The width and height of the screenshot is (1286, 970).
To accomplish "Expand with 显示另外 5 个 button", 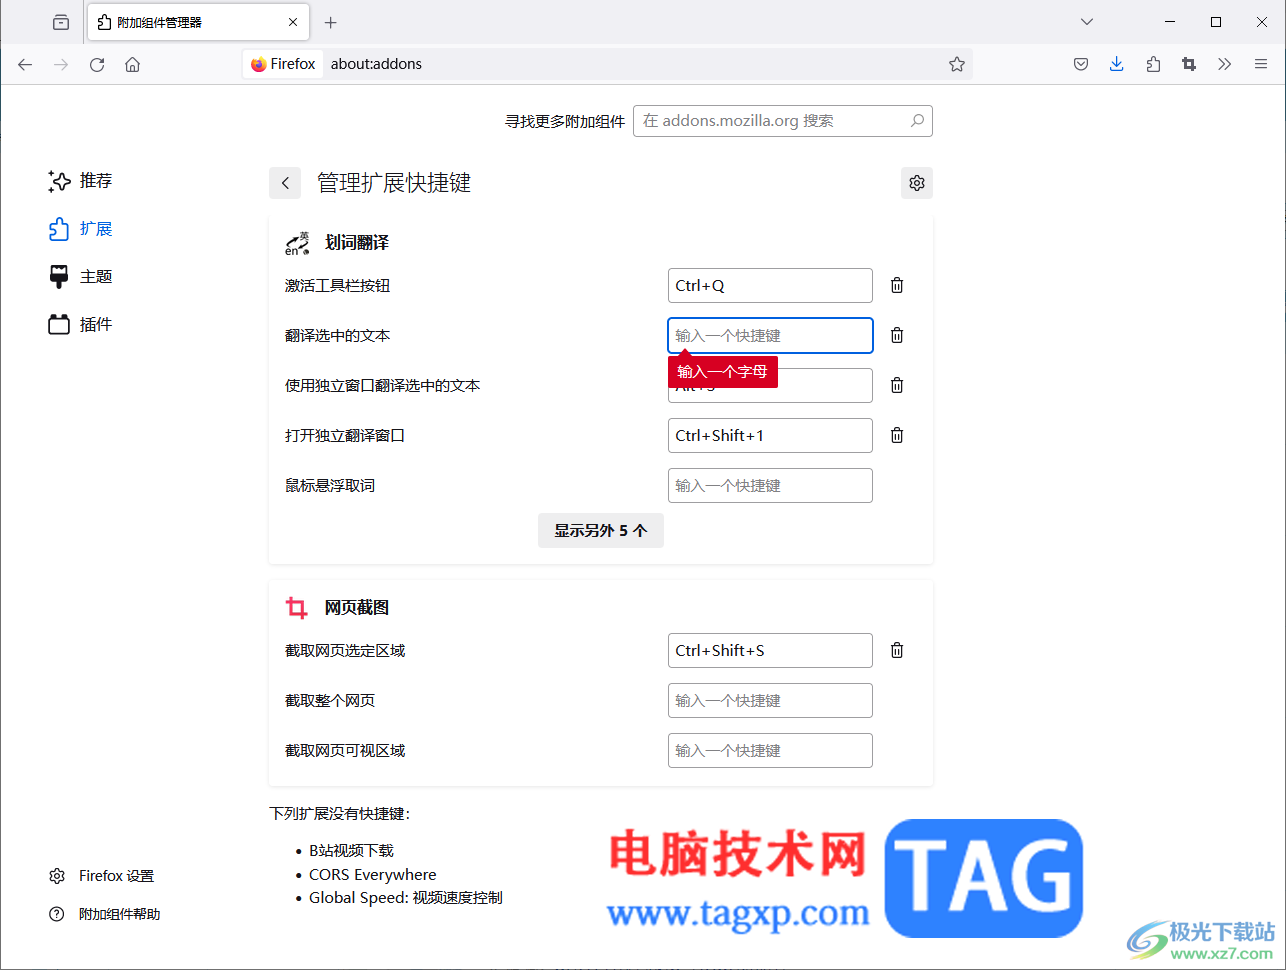I will [x=601, y=531].
